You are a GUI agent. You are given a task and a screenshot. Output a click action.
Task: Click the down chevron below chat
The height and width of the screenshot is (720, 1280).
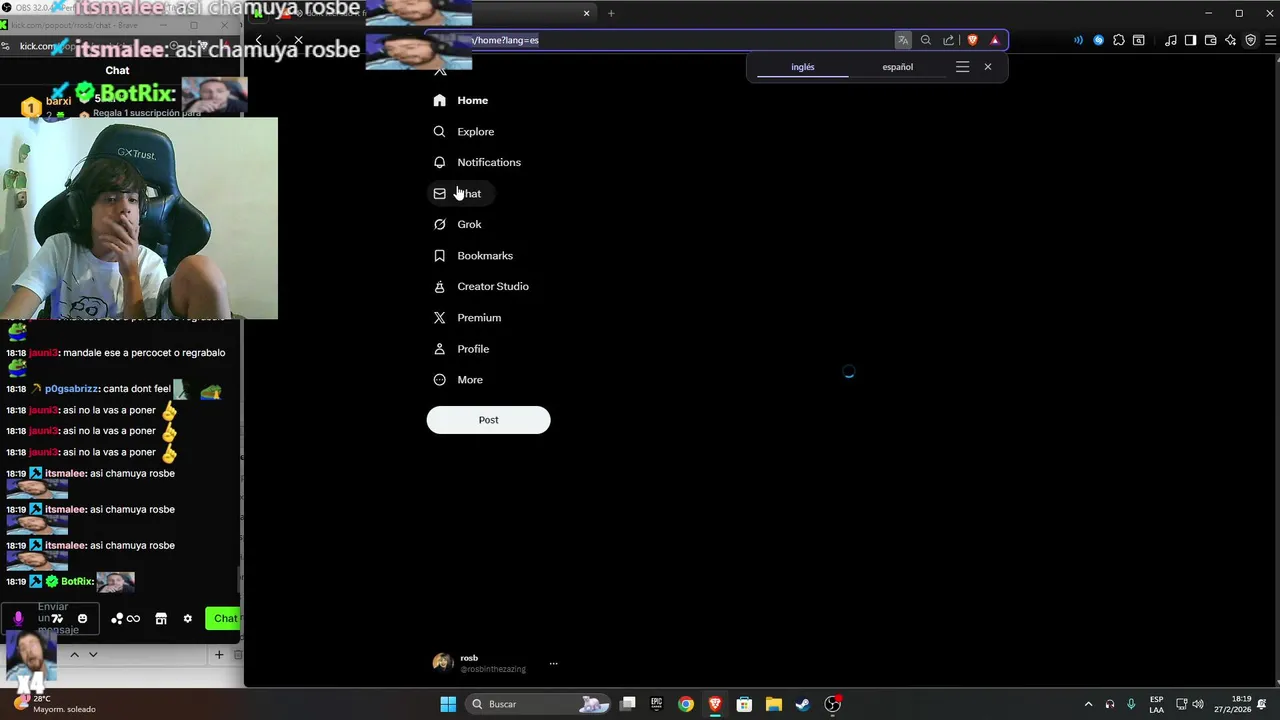click(x=93, y=655)
